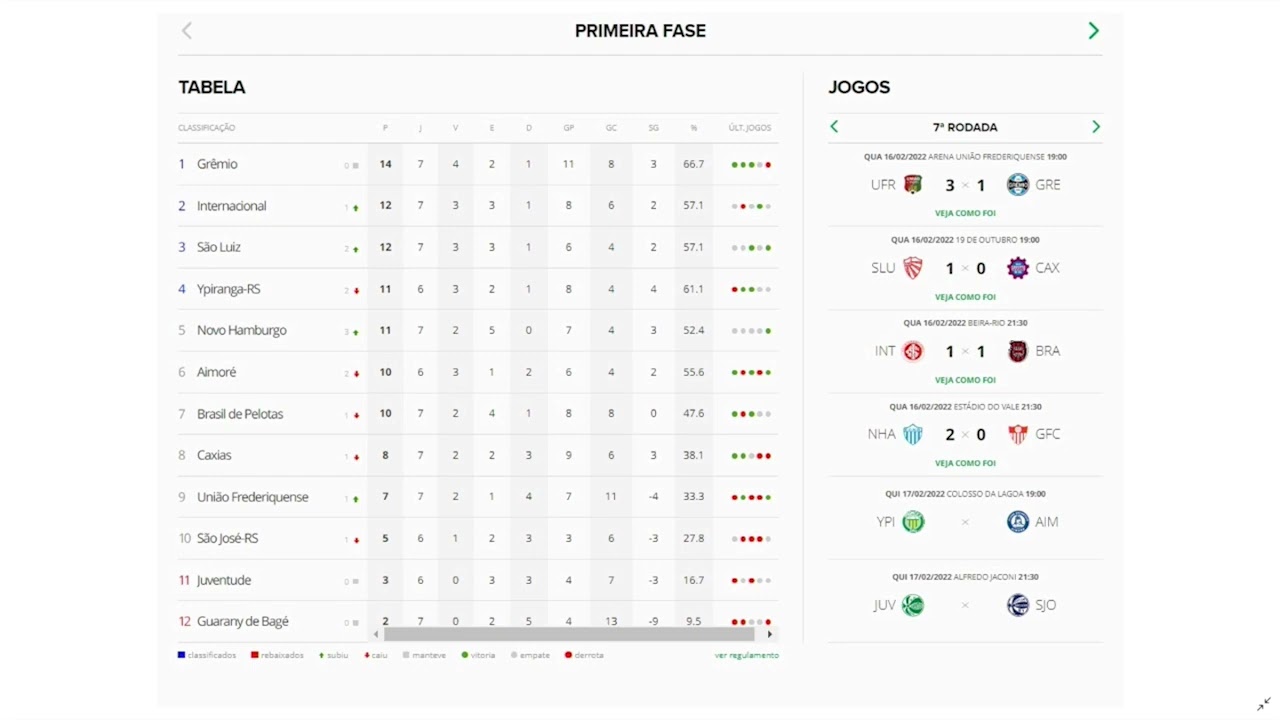
Task: Open 'Veja como foi' for INT vs BRA
Action: coord(965,380)
